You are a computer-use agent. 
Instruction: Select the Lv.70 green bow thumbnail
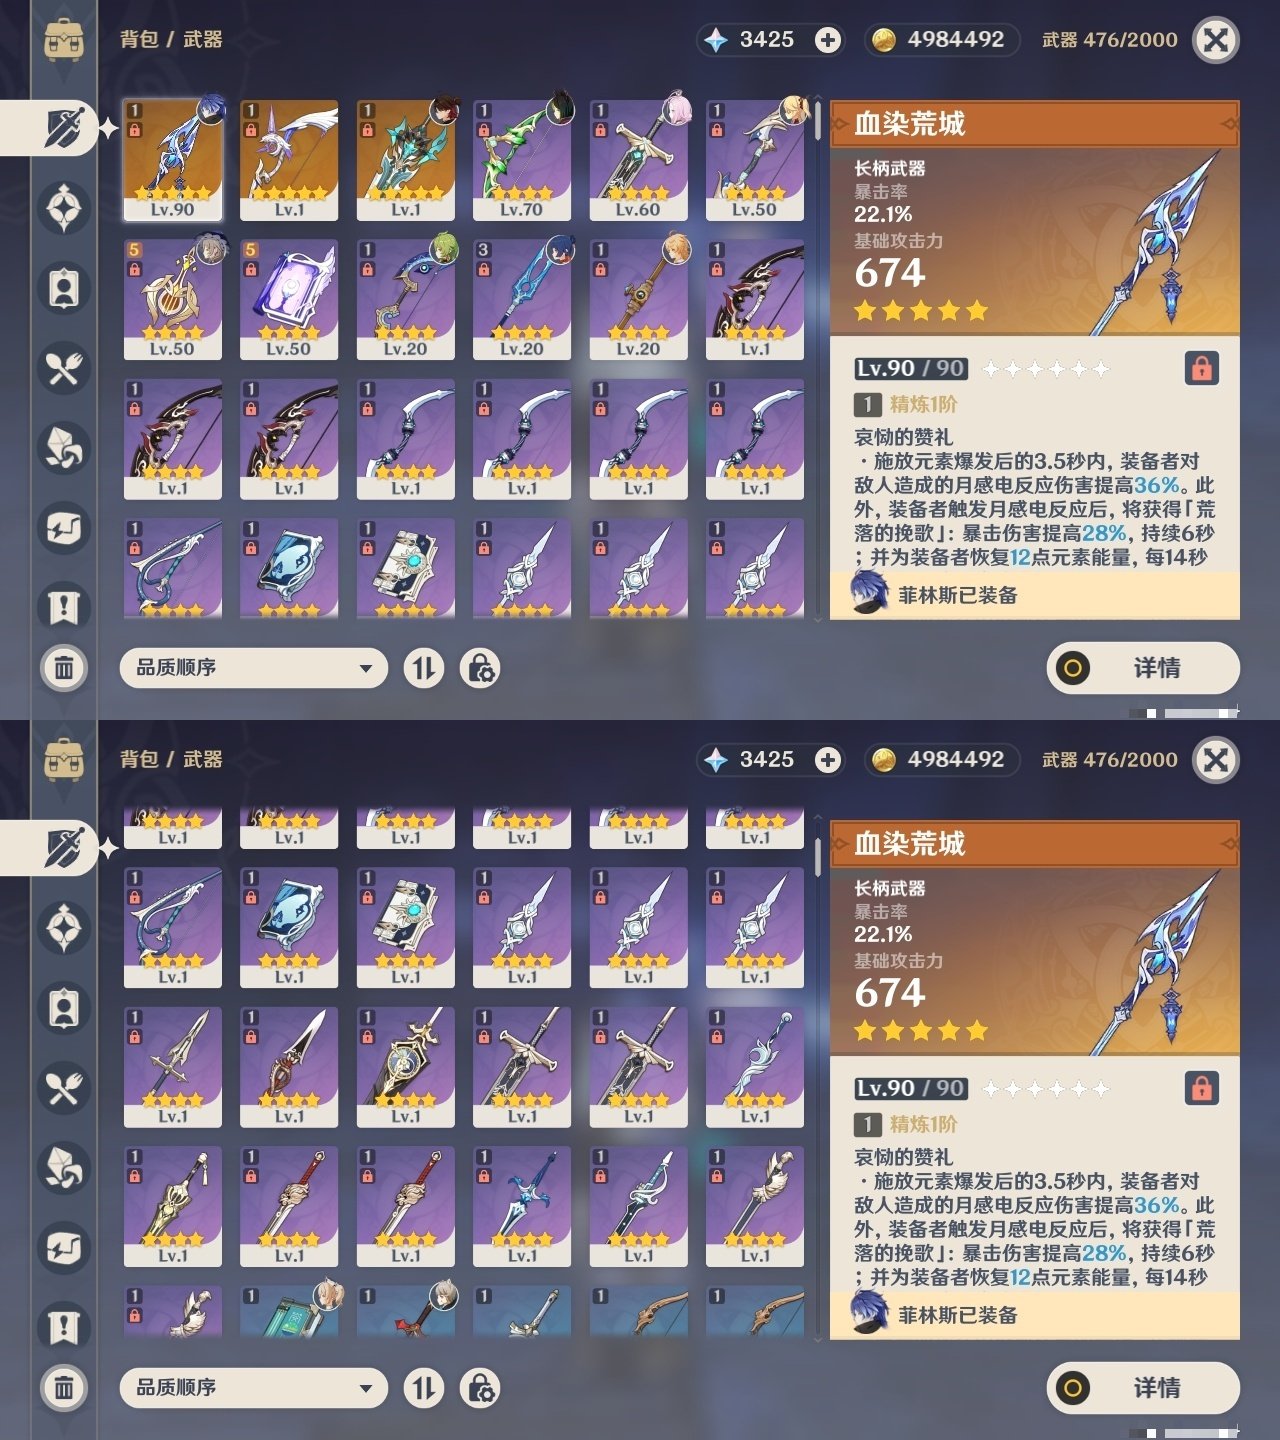[522, 160]
